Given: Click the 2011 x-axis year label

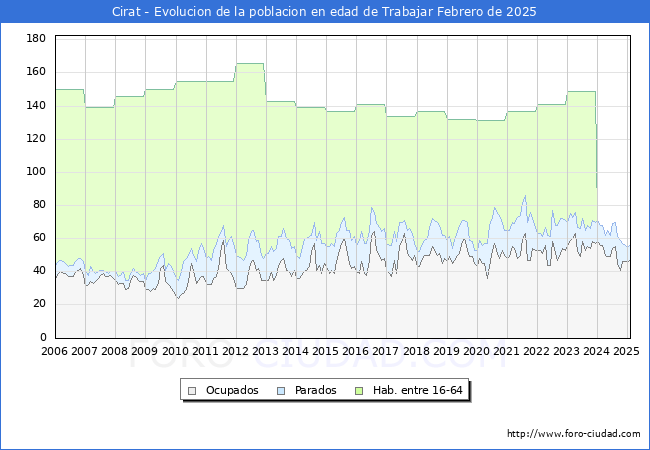Looking at the screenshot, I should click(x=205, y=351).
